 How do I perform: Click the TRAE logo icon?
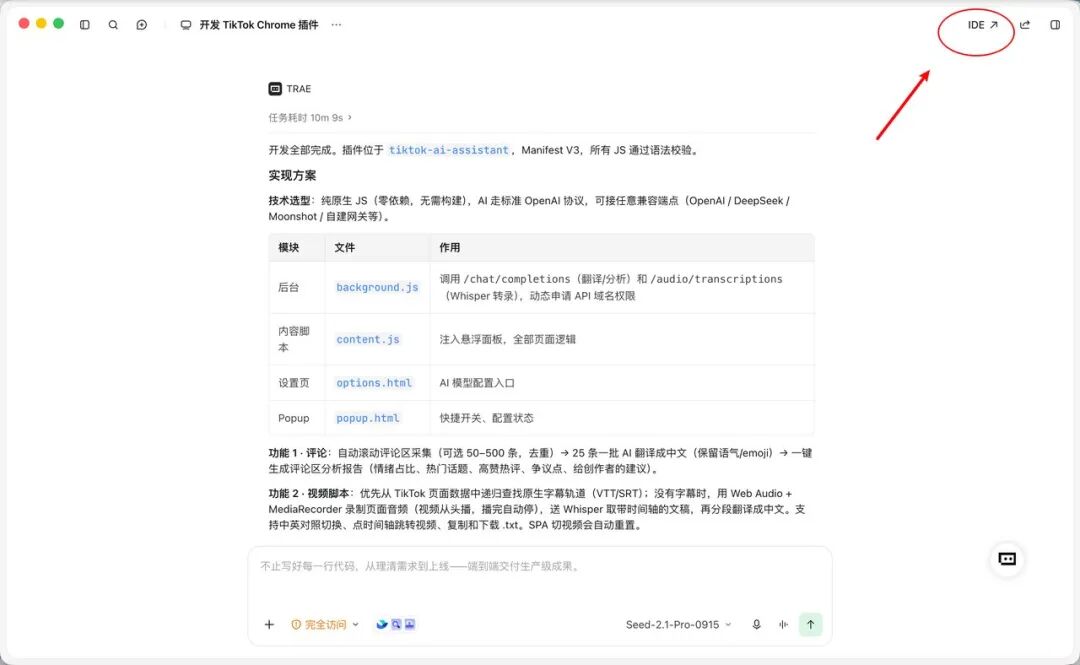point(275,89)
